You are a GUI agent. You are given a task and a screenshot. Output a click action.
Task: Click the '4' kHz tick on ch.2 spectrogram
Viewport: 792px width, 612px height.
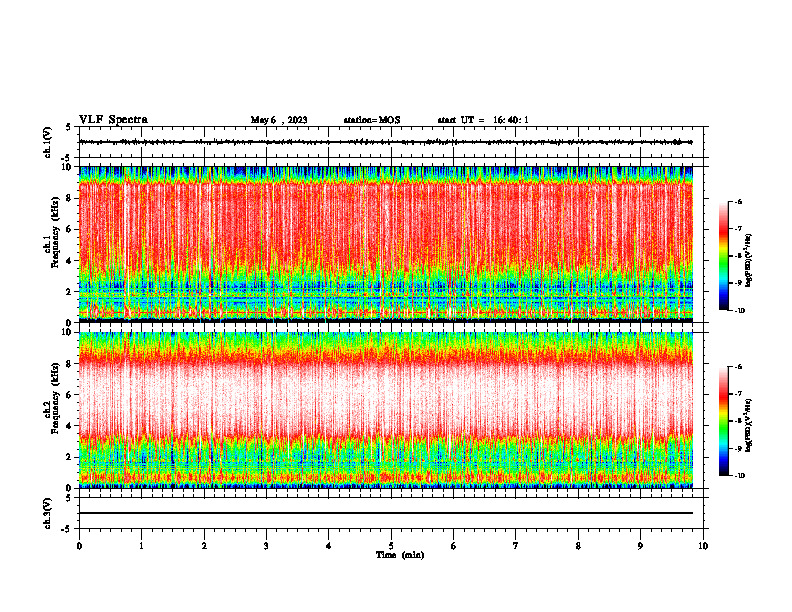69,426
